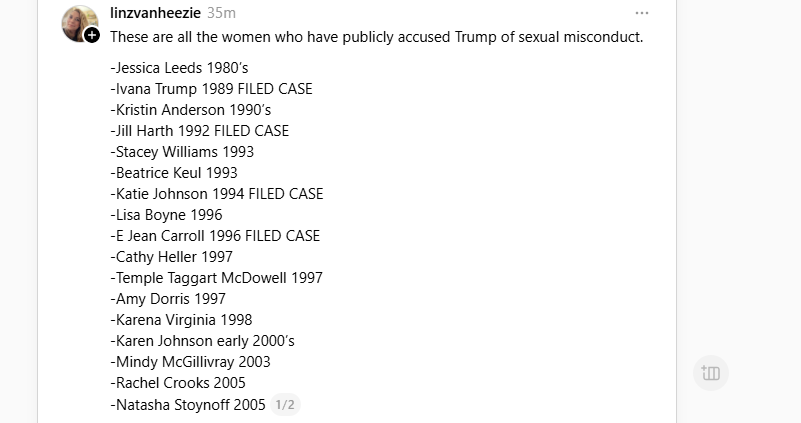Click the Kristin Anderson 1990's line

(x=190, y=110)
